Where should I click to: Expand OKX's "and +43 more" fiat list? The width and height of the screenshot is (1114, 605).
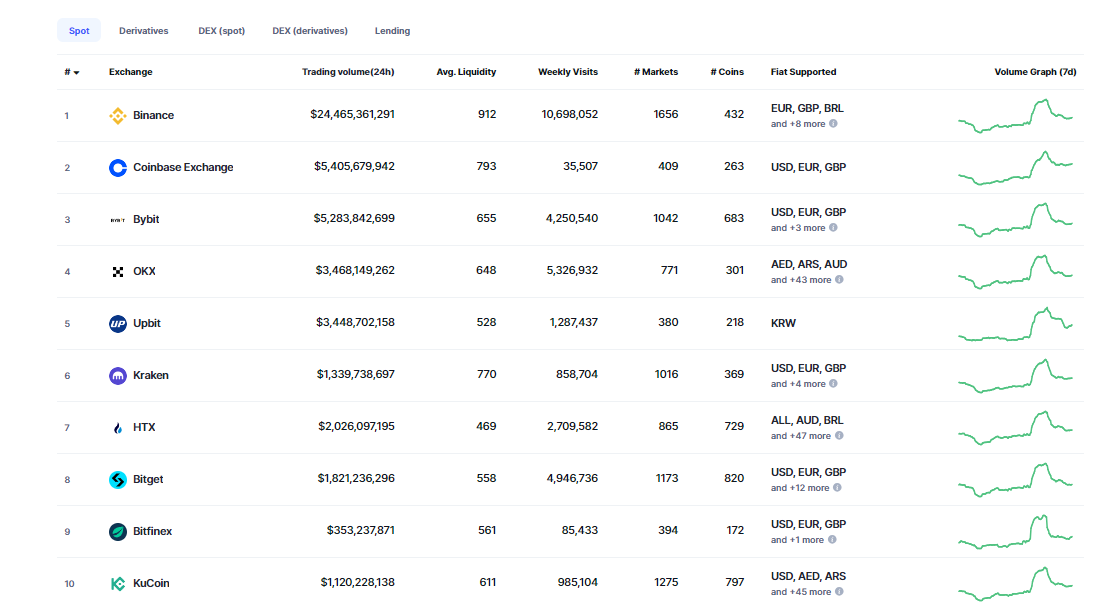(801, 280)
